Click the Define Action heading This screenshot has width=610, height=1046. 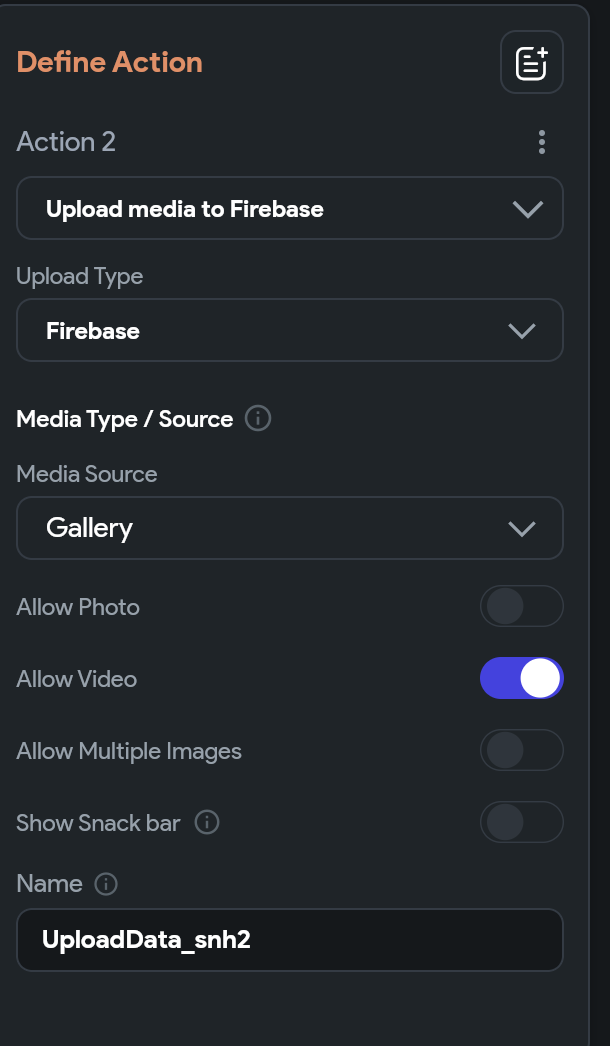tap(109, 62)
